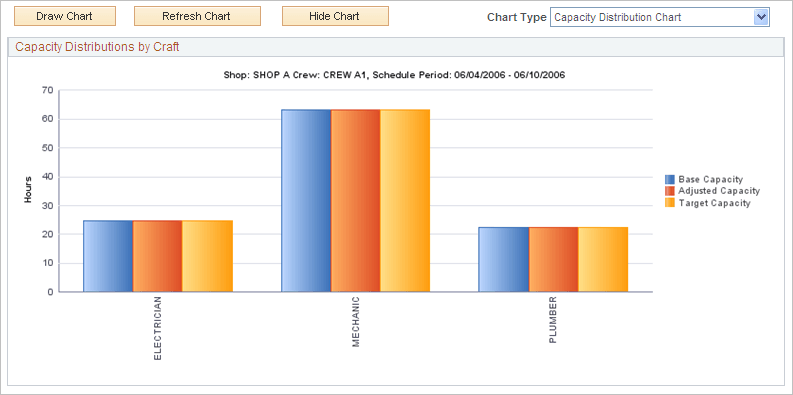Click the MECHANIC axis label

(356, 322)
